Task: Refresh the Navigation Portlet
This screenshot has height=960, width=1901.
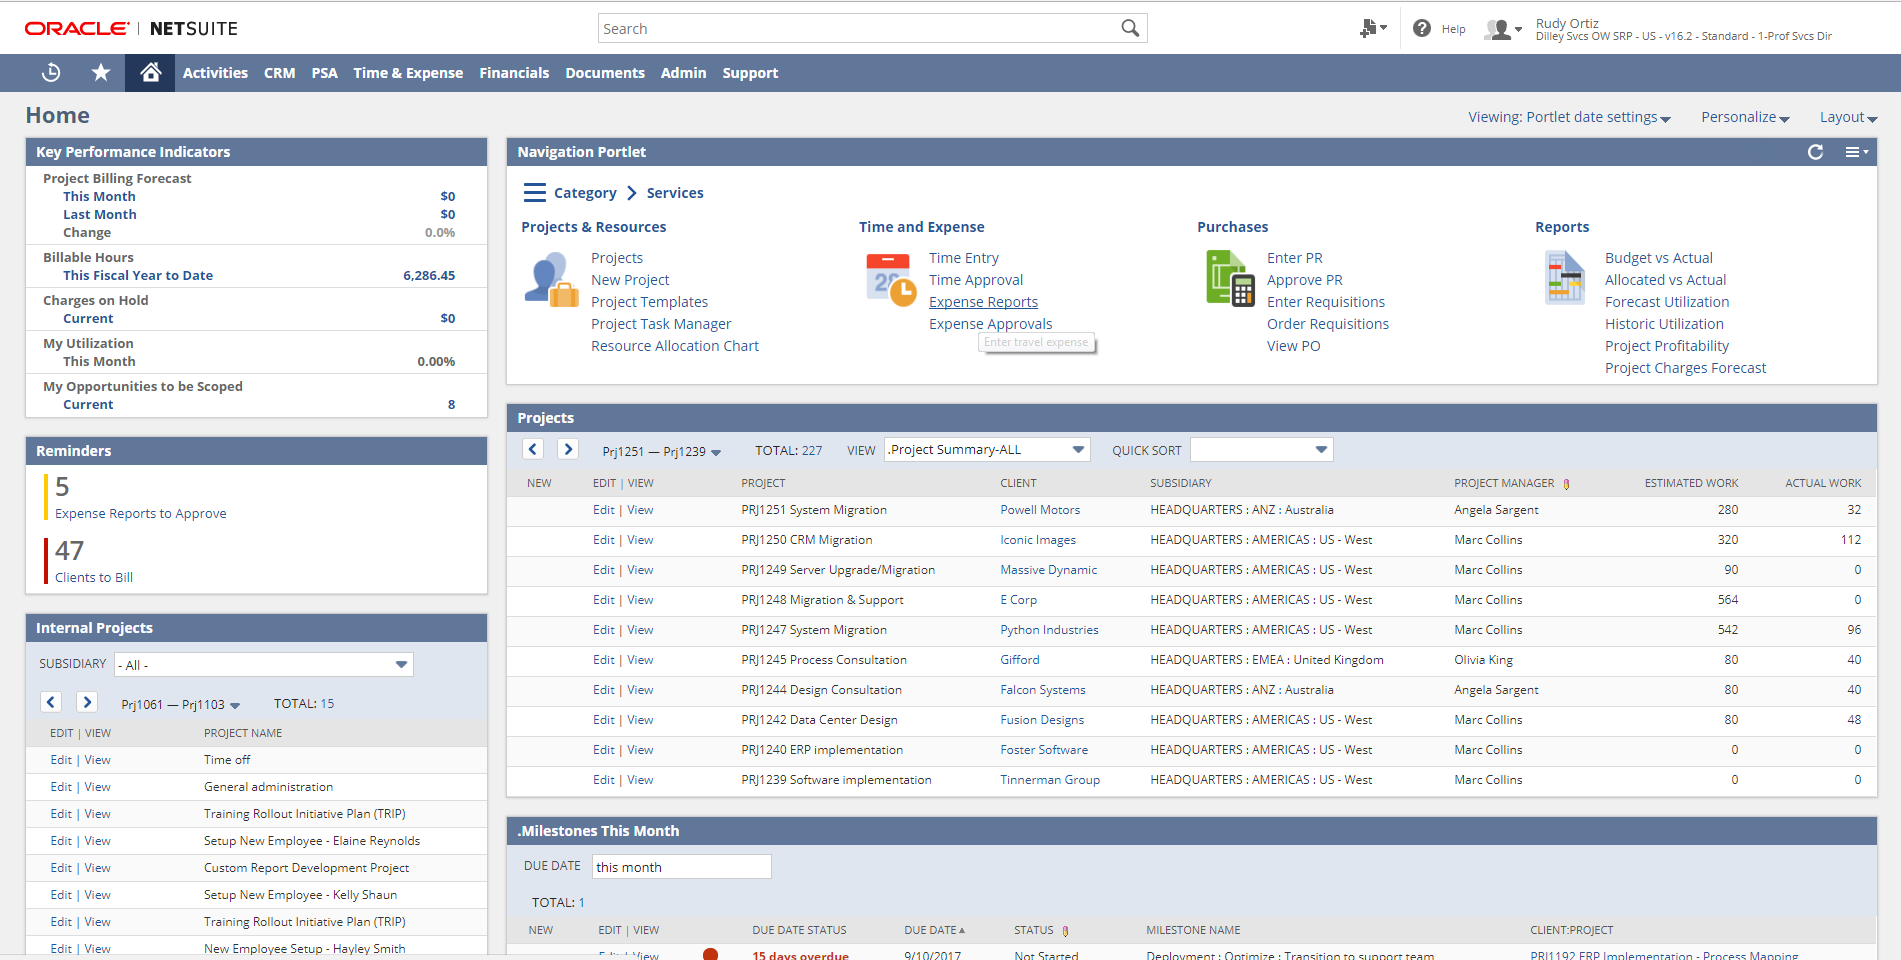Action: click(x=1815, y=152)
